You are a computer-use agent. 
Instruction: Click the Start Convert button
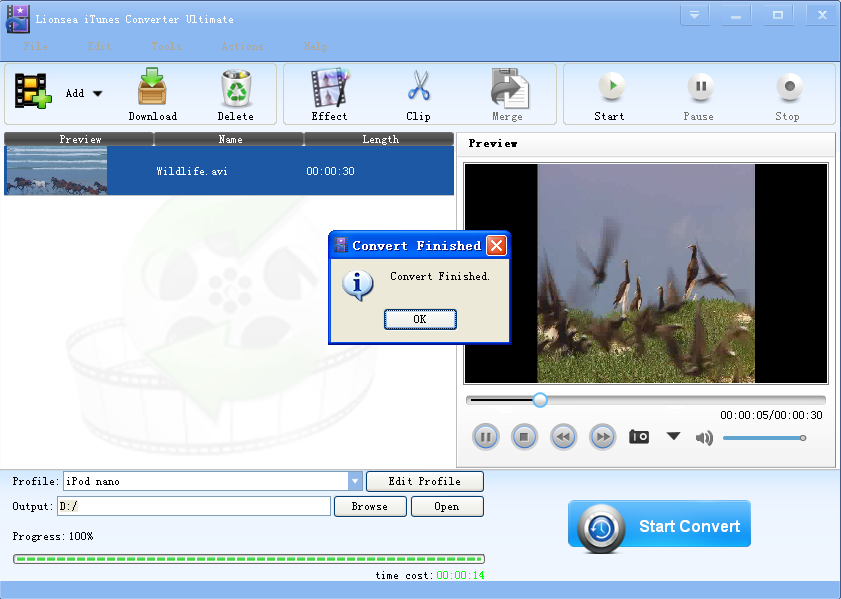coord(659,526)
